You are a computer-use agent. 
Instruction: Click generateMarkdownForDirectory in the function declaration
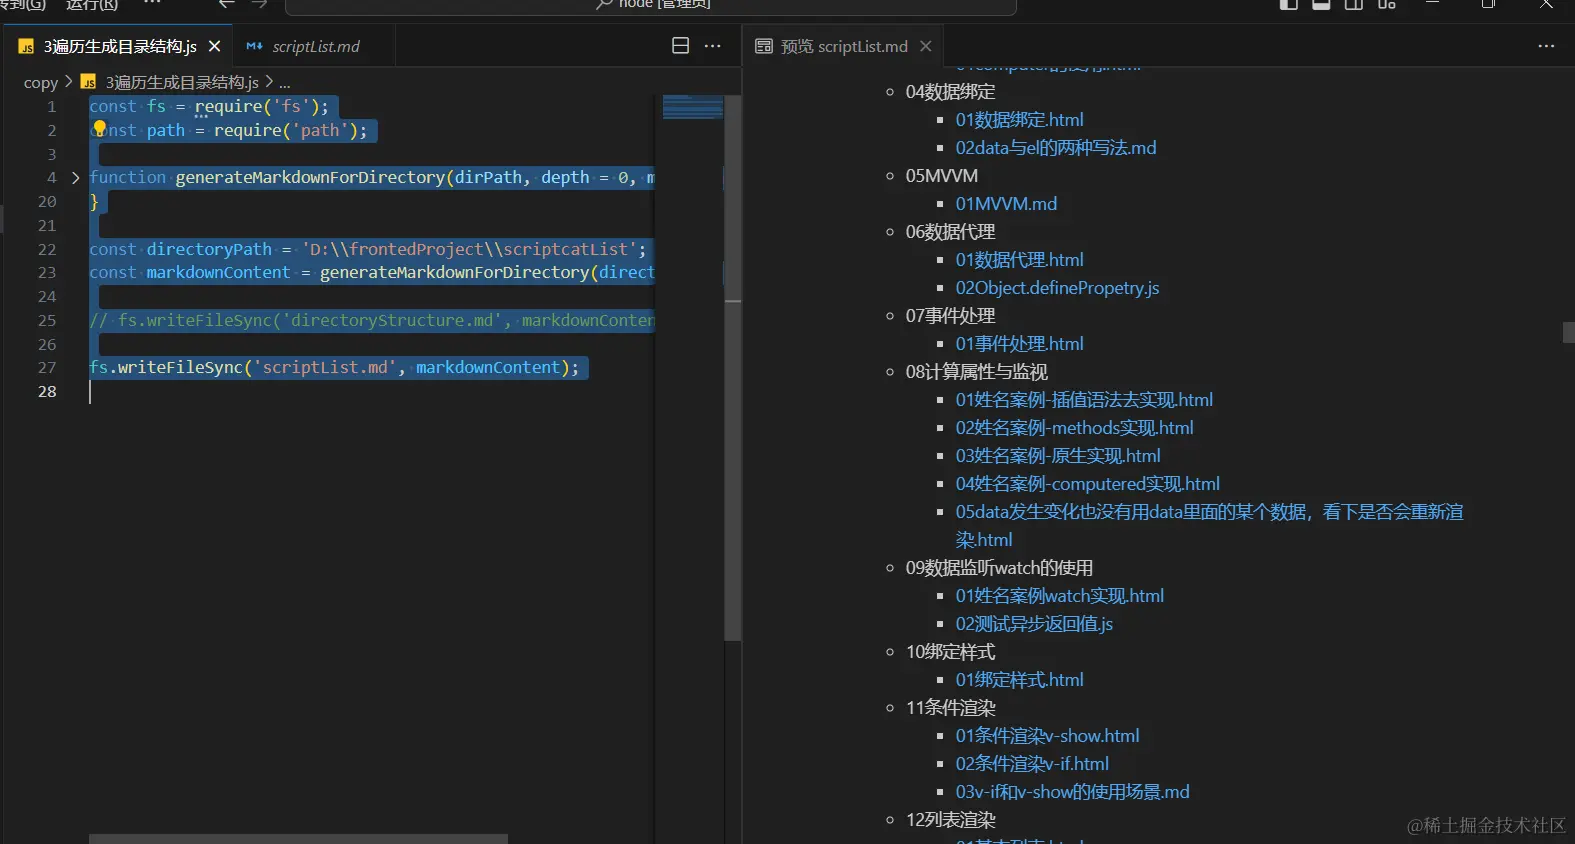click(310, 178)
